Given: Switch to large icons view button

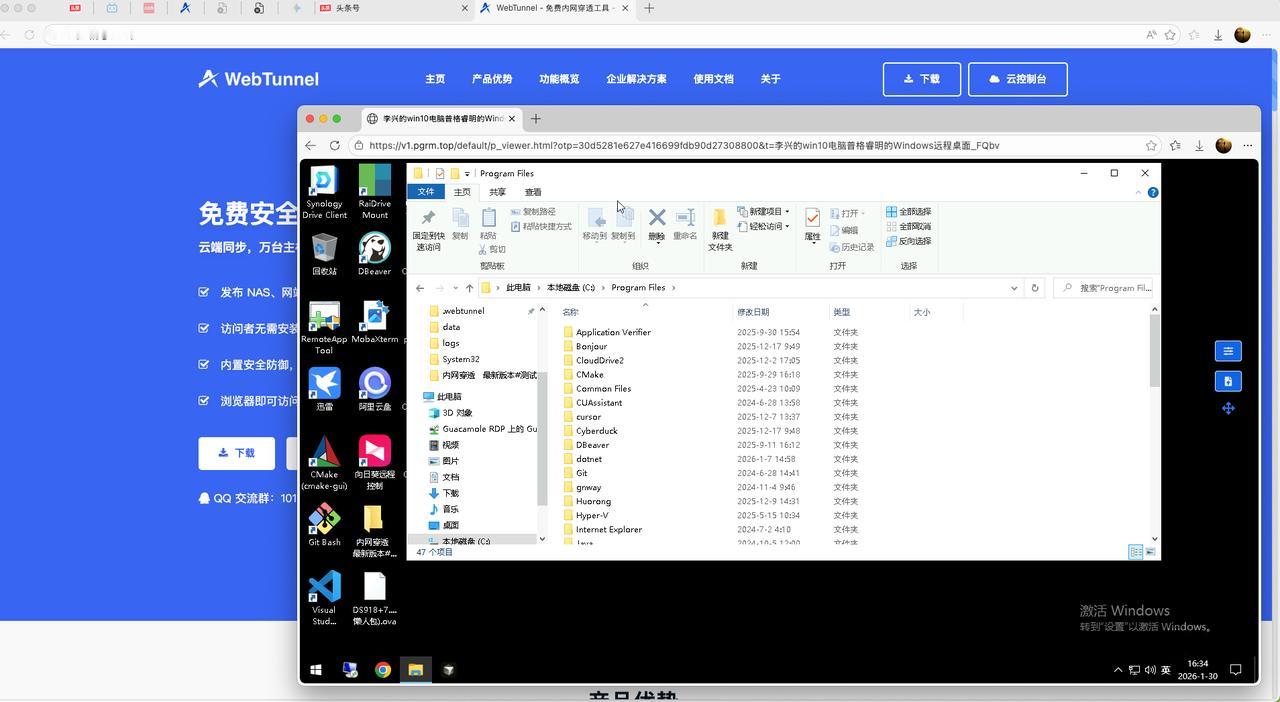Looking at the screenshot, I should pos(1150,552).
